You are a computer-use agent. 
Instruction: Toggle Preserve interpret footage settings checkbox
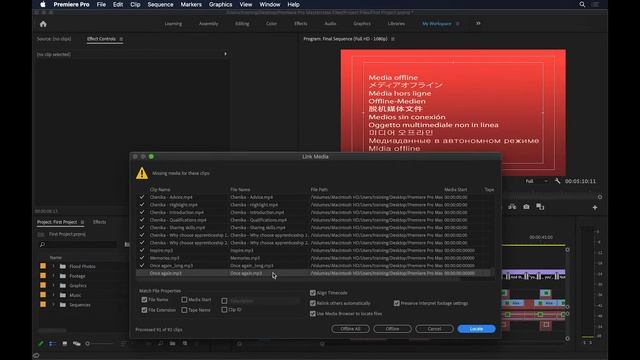[397, 303]
